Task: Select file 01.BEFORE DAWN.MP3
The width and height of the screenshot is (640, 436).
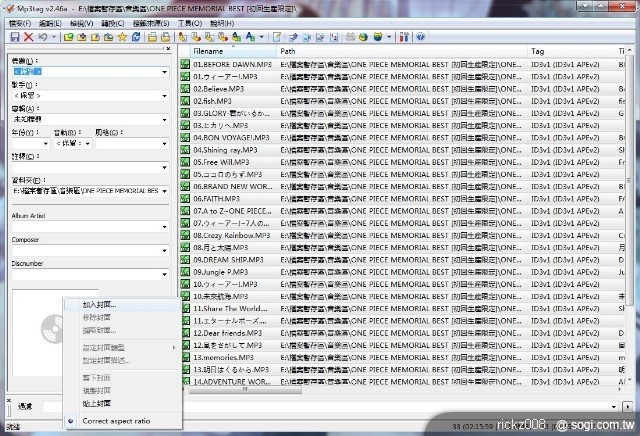Action: 232,65
